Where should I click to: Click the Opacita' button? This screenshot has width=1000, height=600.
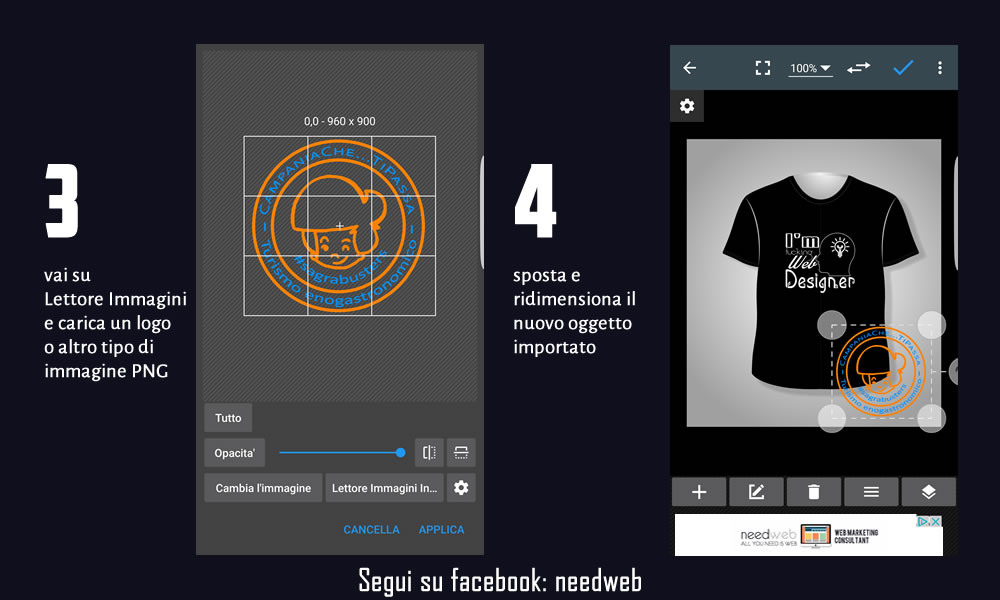[x=235, y=453]
